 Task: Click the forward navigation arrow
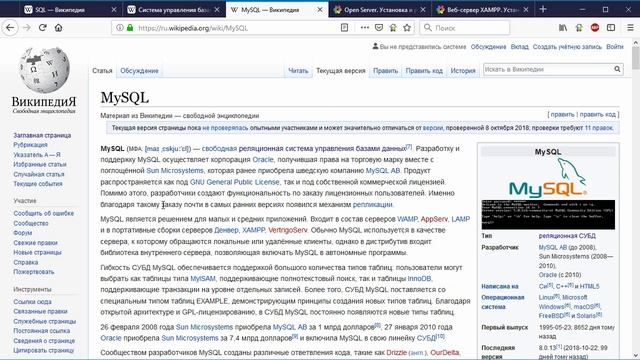click(x=27, y=28)
